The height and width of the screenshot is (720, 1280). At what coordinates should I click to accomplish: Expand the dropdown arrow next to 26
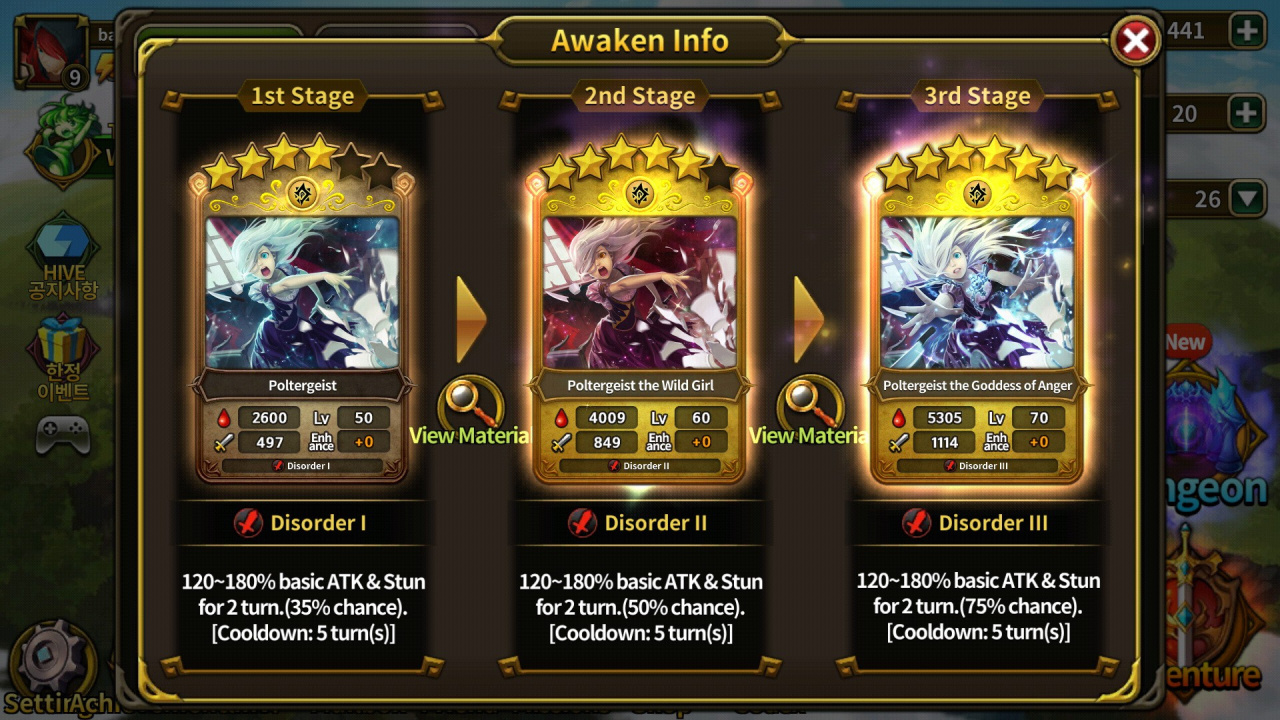[x=1247, y=198]
